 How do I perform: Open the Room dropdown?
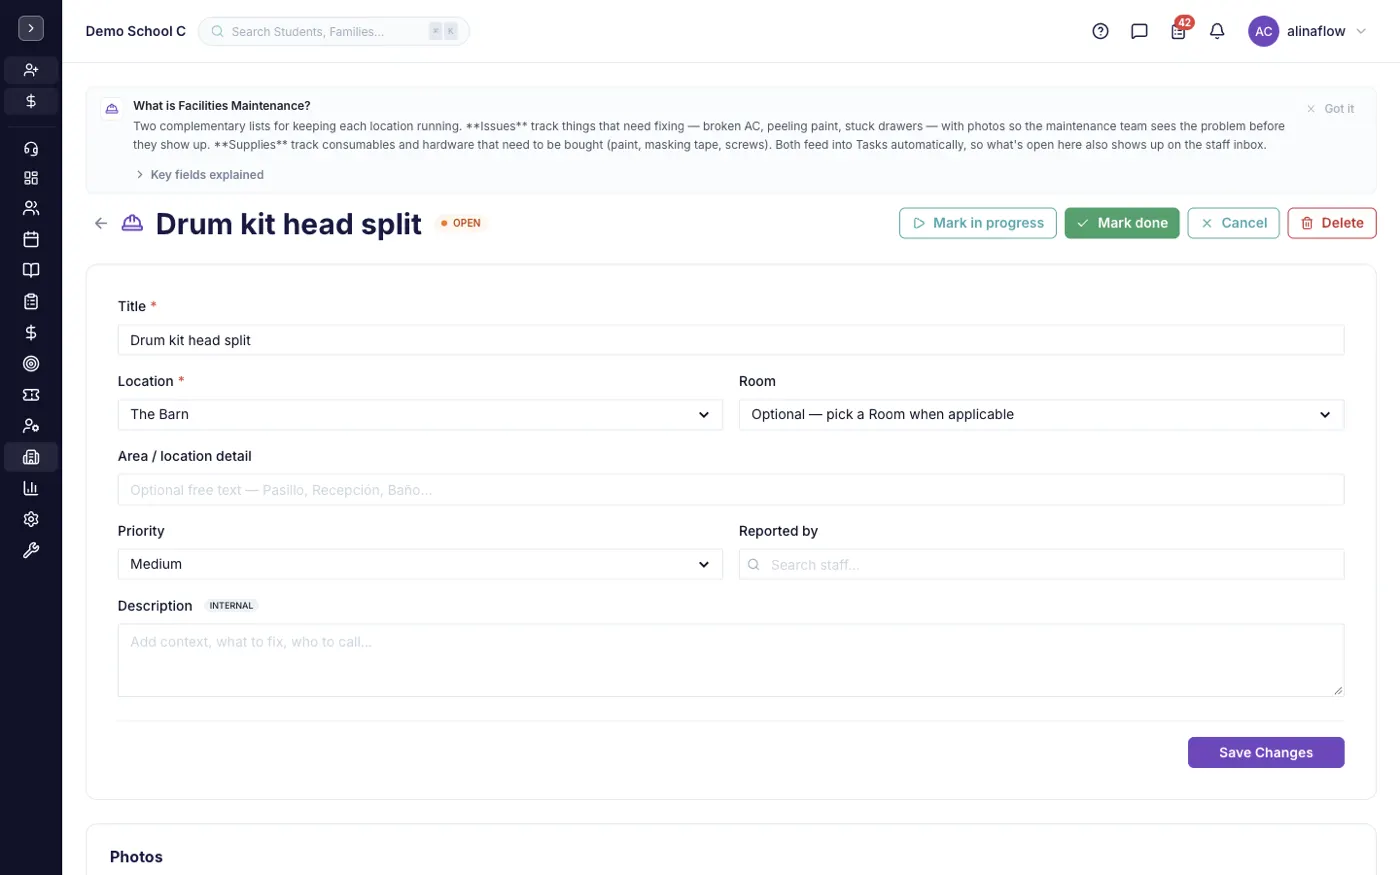(x=1042, y=414)
